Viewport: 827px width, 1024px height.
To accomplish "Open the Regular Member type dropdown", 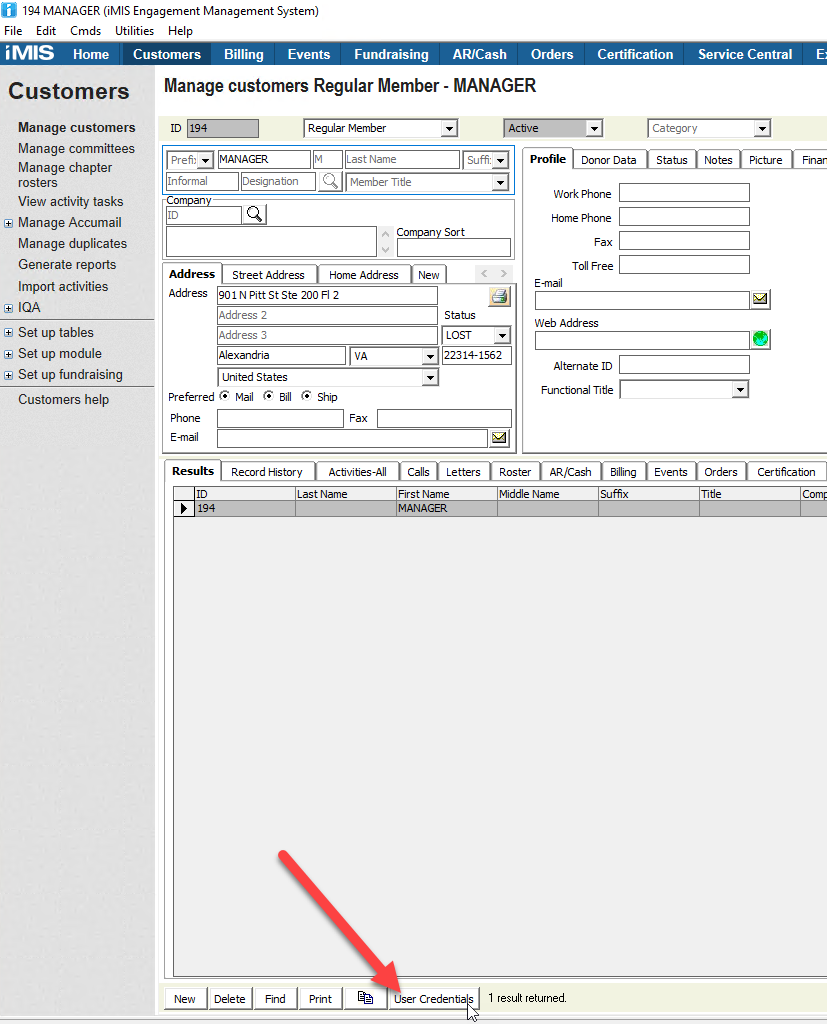I will [449, 129].
